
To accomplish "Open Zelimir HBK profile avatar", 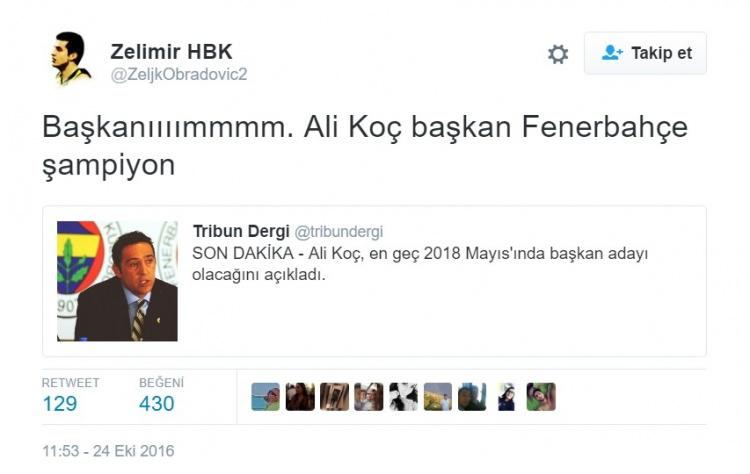I will click(71, 58).
